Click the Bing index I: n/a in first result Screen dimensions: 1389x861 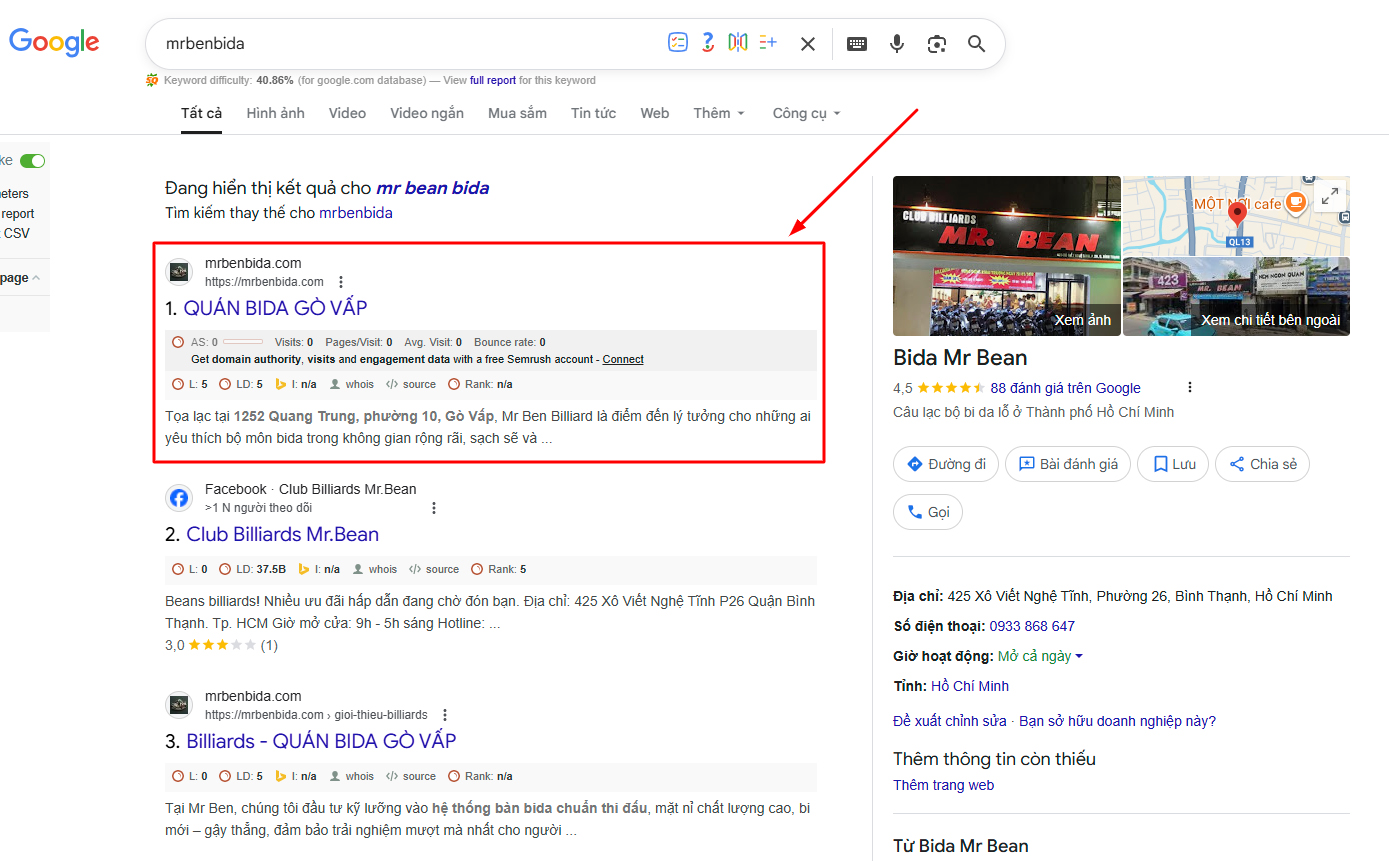pos(296,384)
